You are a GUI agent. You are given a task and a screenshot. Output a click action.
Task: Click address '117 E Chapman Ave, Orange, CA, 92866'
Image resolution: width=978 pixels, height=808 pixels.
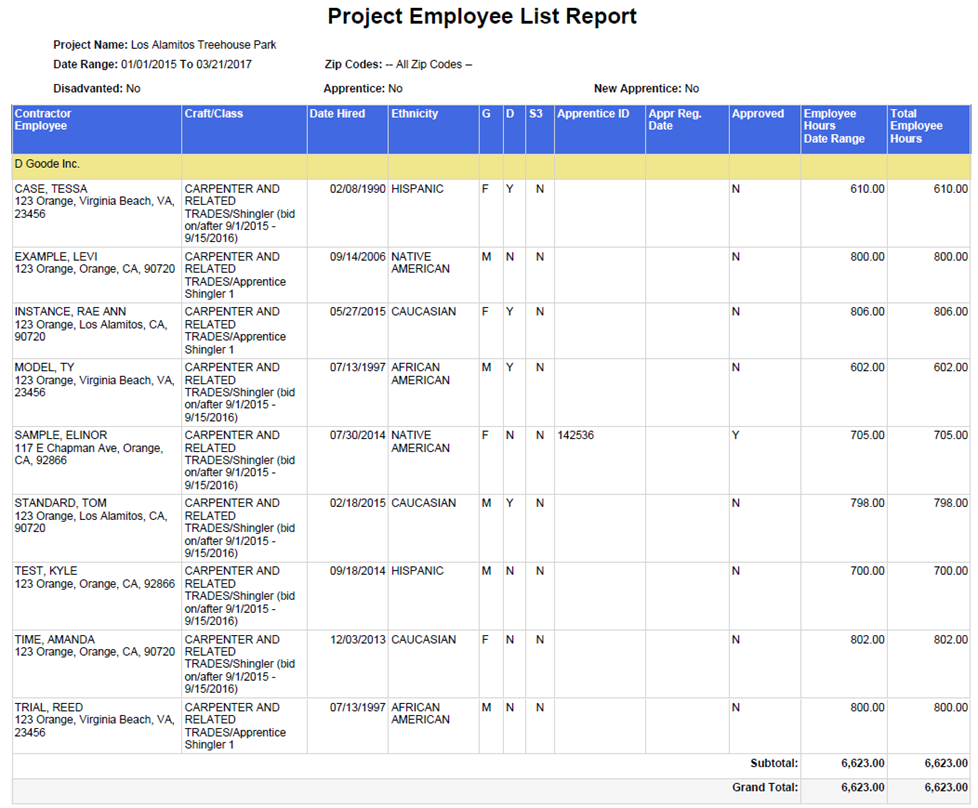(x=89, y=454)
